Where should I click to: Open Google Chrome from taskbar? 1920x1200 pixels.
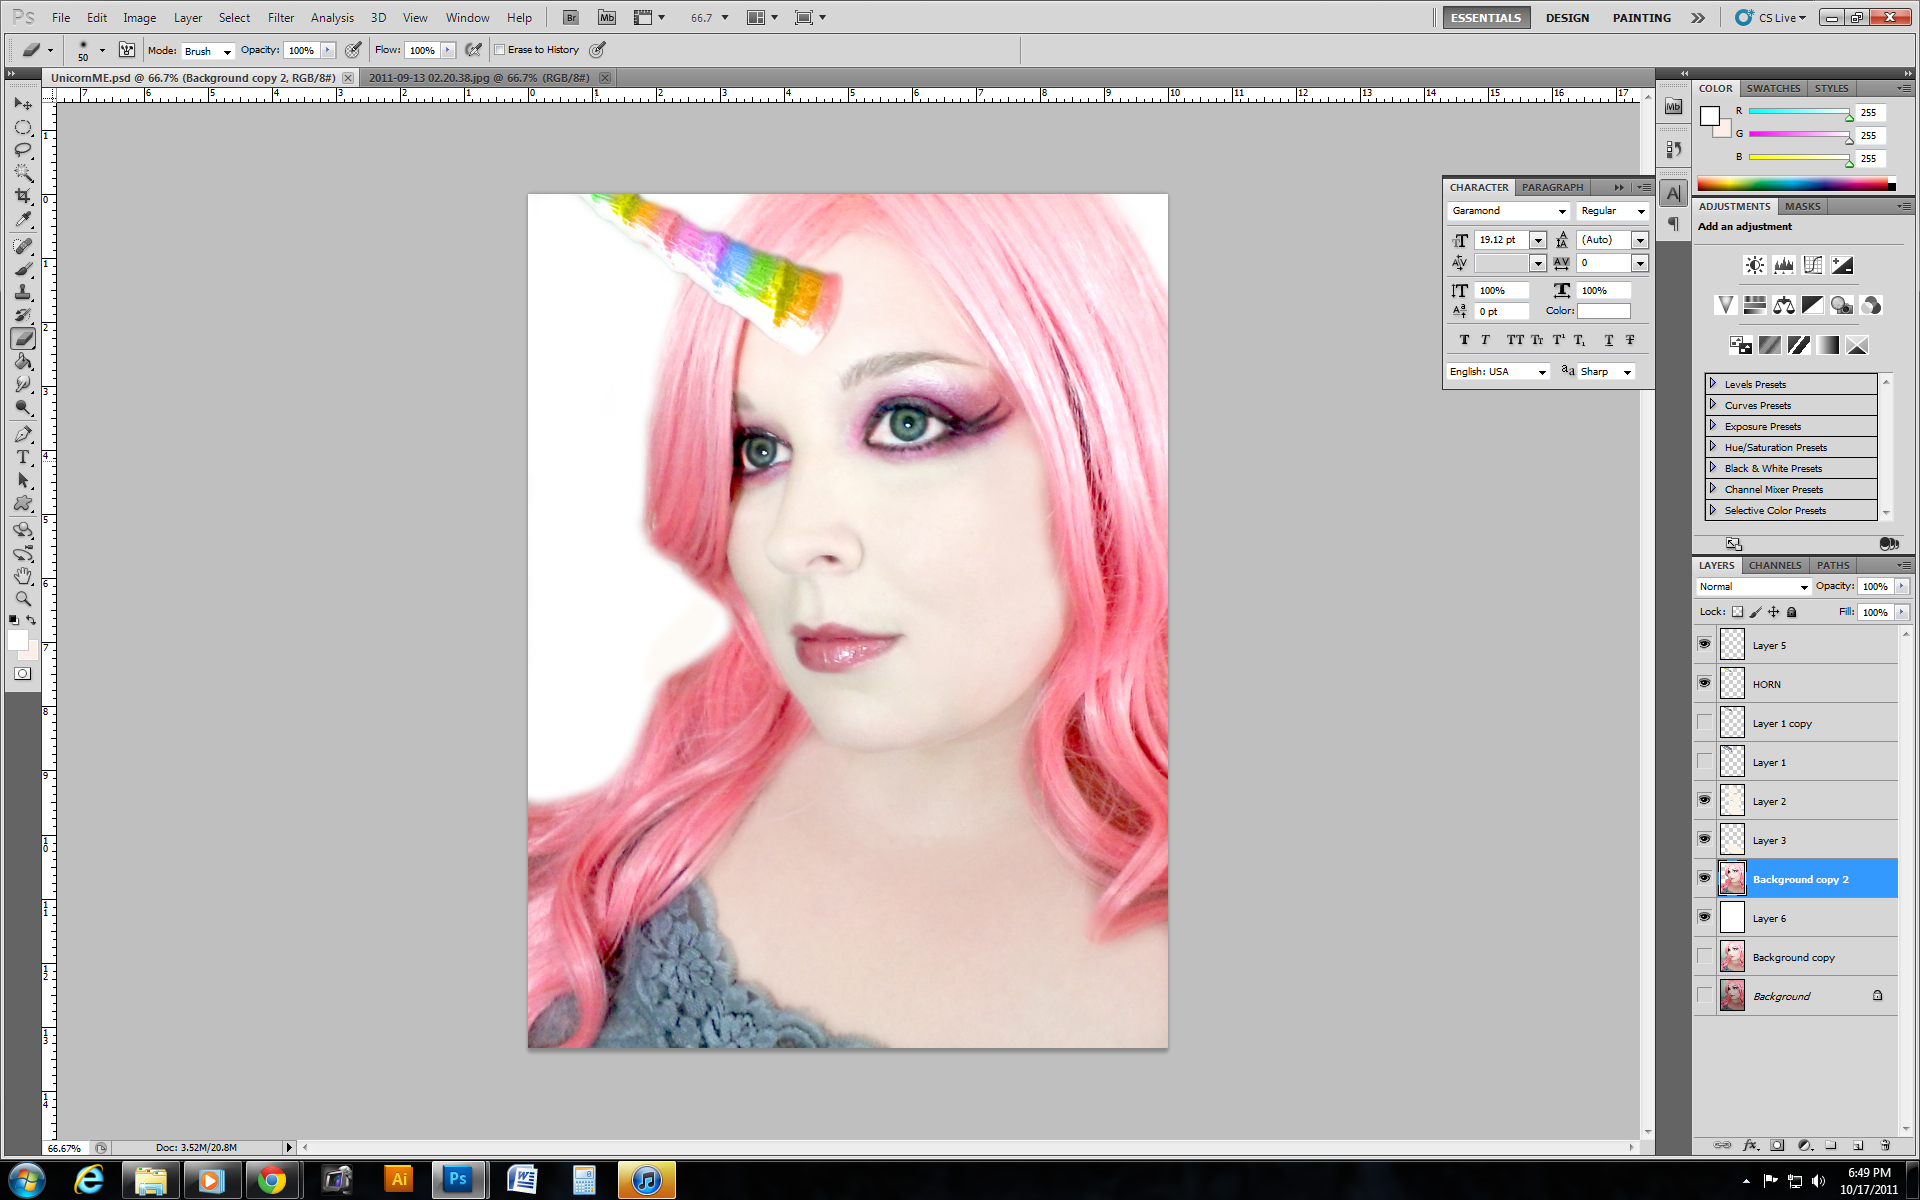point(271,1180)
